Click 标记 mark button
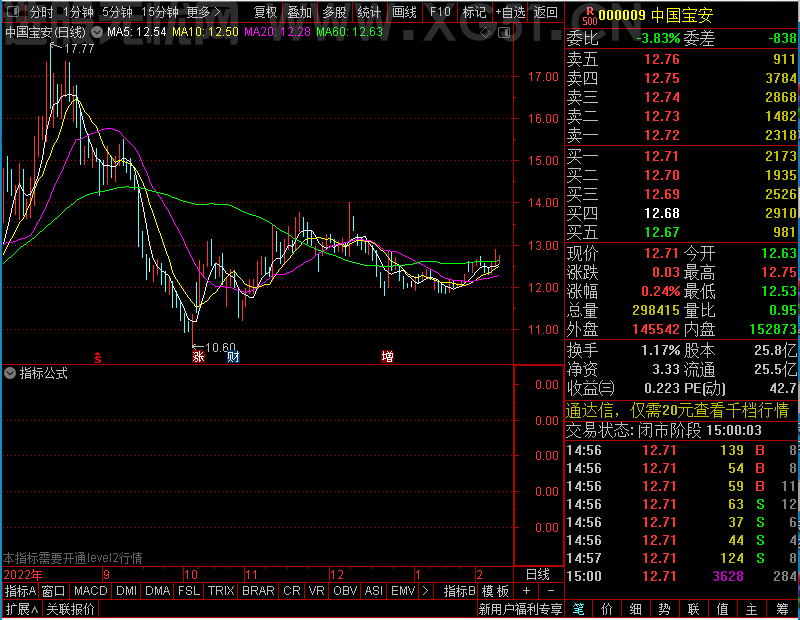The height and width of the screenshot is (620, 800). coord(474,12)
